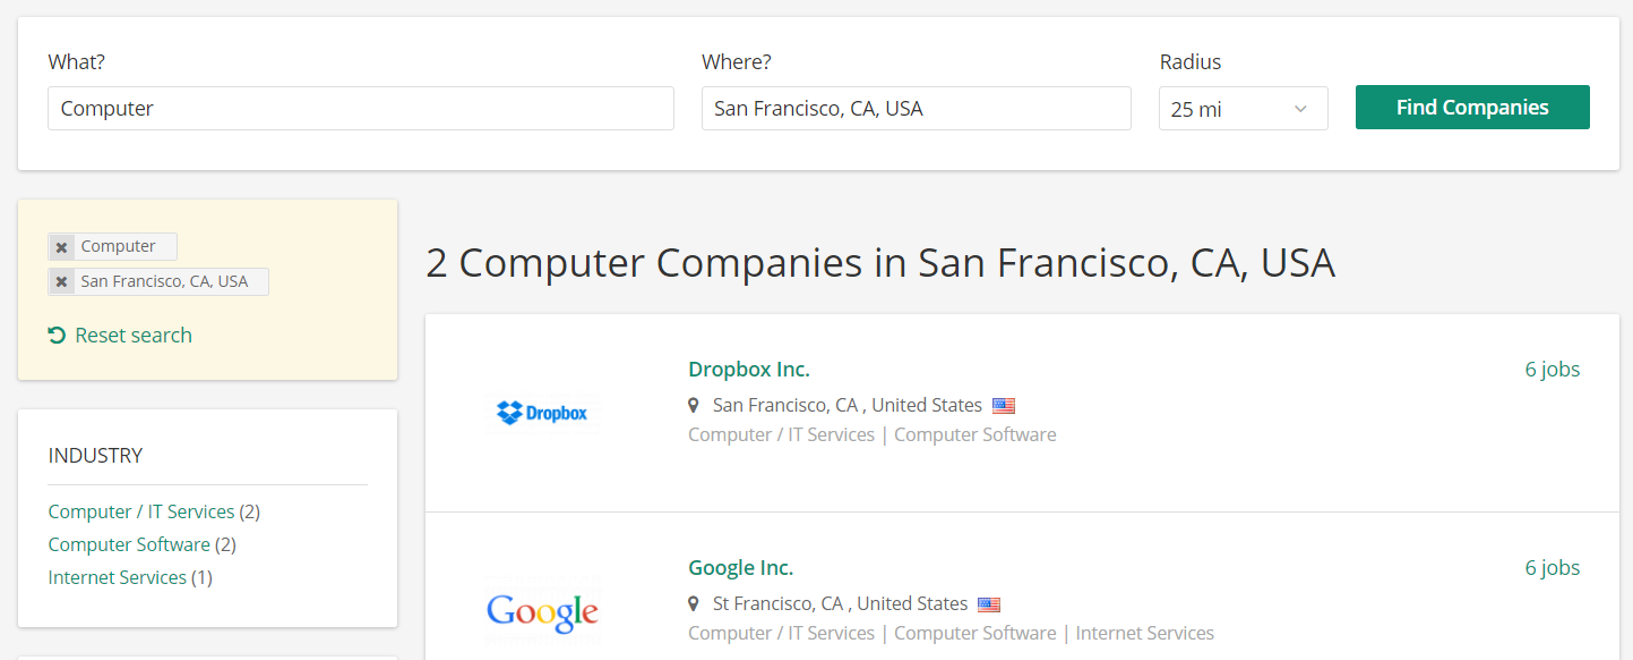1633x660 pixels.
Task: Click the Google logo thumbnail
Action: click(x=541, y=609)
